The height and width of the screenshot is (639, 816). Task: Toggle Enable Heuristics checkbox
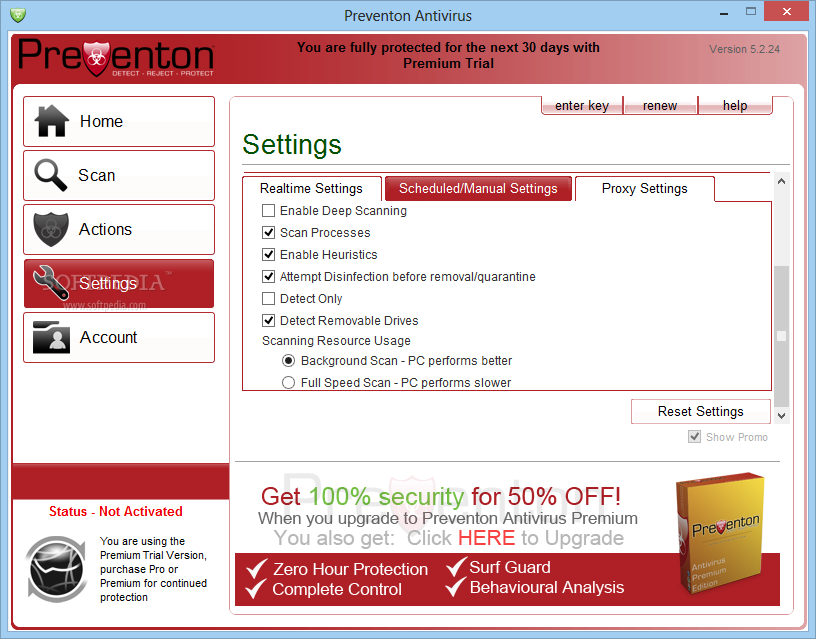coord(269,254)
